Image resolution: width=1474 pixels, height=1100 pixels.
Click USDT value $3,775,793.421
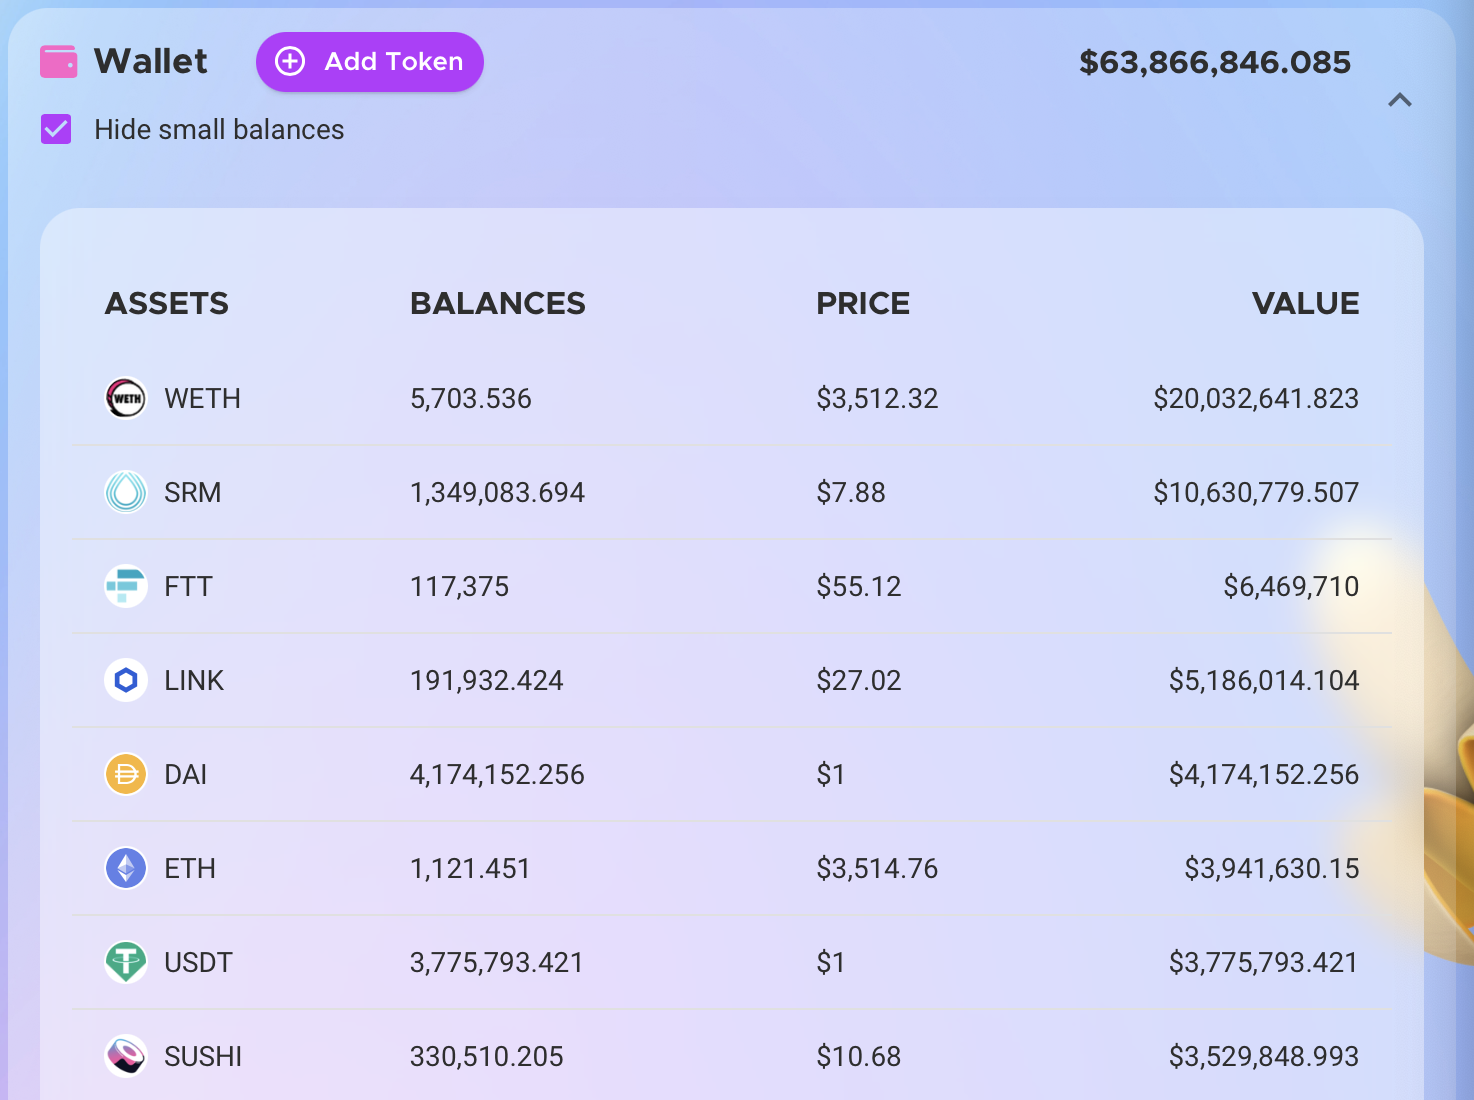[x=1264, y=962]
